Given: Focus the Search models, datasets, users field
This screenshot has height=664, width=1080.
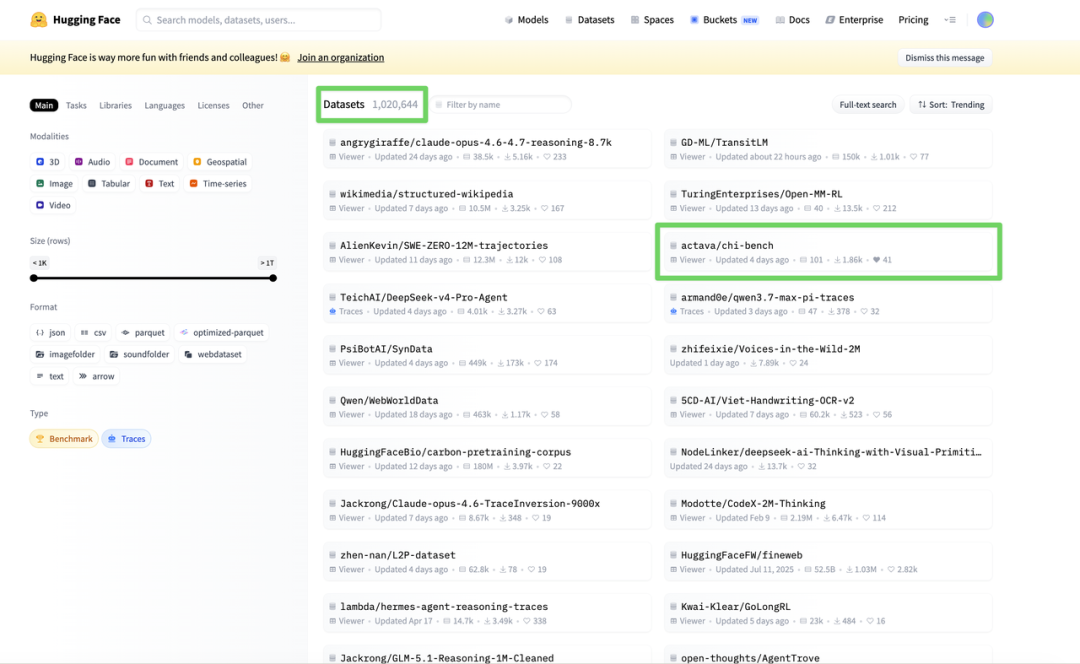Looking at the screenshot, I should click(259, 20).
